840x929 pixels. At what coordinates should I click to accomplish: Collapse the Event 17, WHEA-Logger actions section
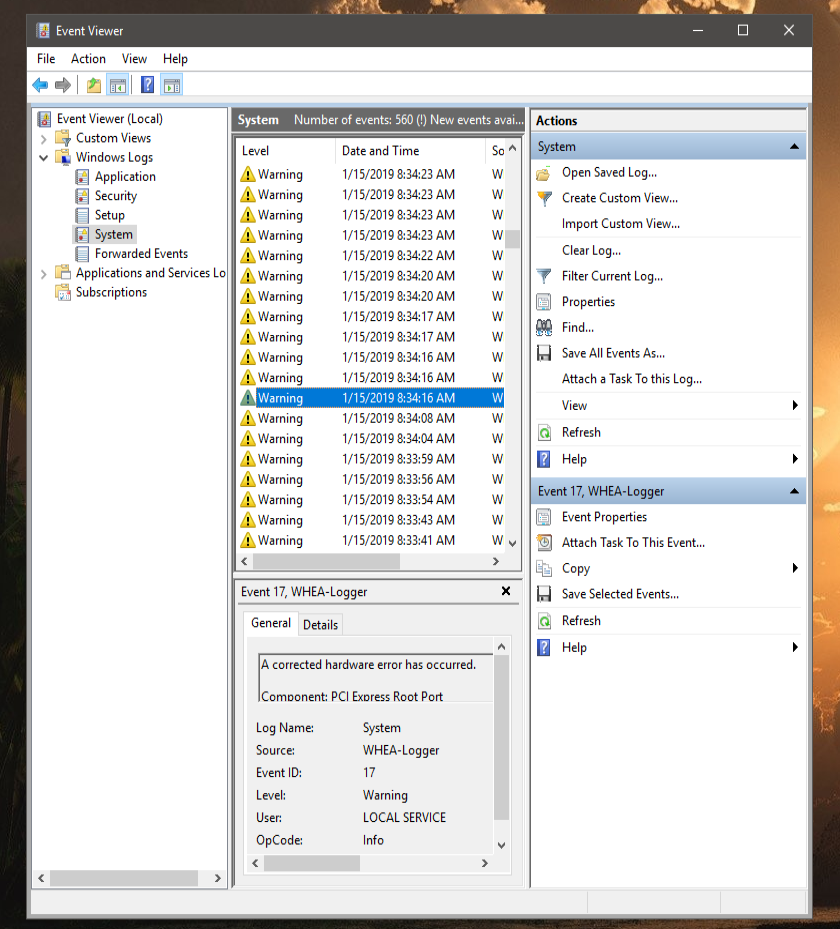(794, 491)
